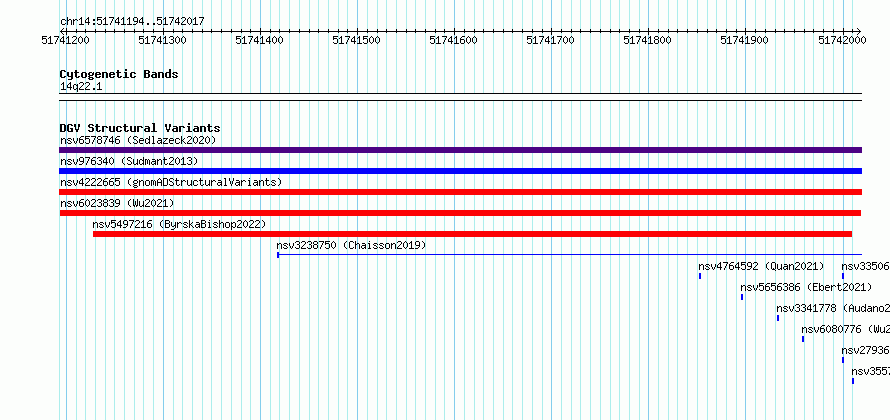Viewport: 890px width, 420px height.
Task: Click ruler position 51741600
Action: tap(454, 40)
